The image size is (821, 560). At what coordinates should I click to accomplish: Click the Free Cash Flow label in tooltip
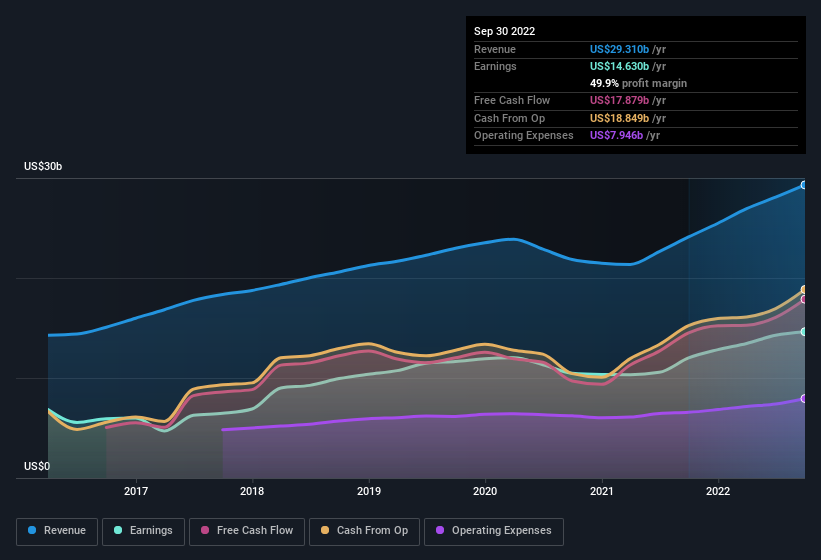[512, 100]
